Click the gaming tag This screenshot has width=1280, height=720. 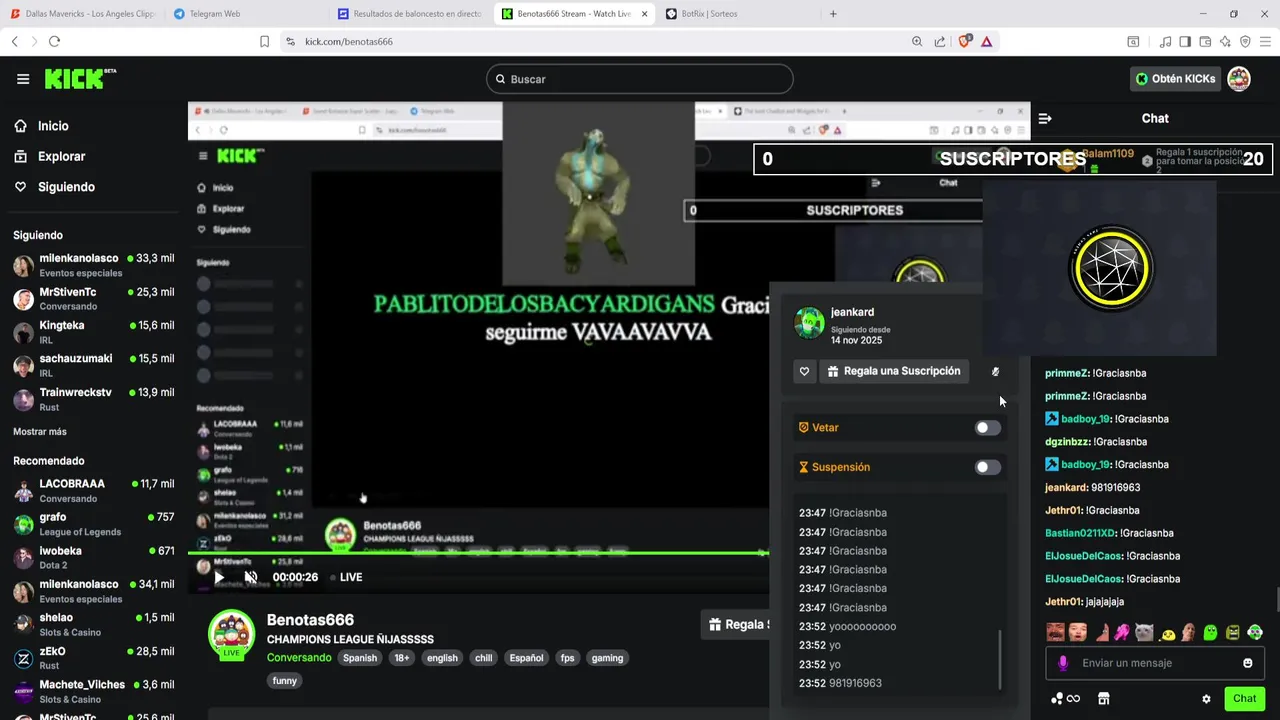pyautogui.click(x=607, y=658)
